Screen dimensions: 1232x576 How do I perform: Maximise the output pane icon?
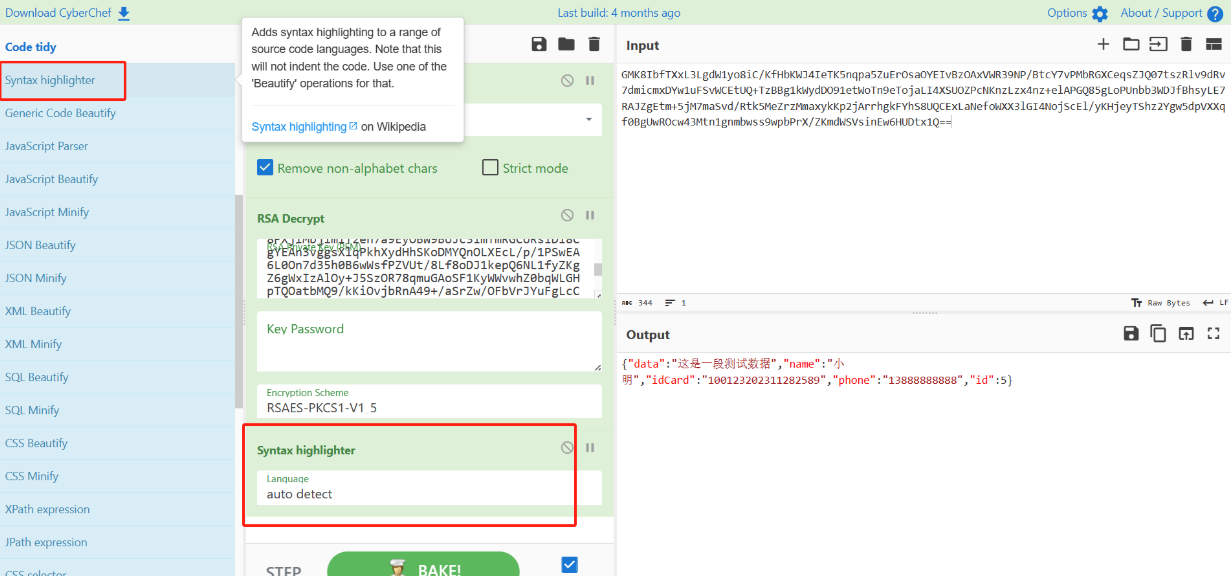coord(1214,333)
